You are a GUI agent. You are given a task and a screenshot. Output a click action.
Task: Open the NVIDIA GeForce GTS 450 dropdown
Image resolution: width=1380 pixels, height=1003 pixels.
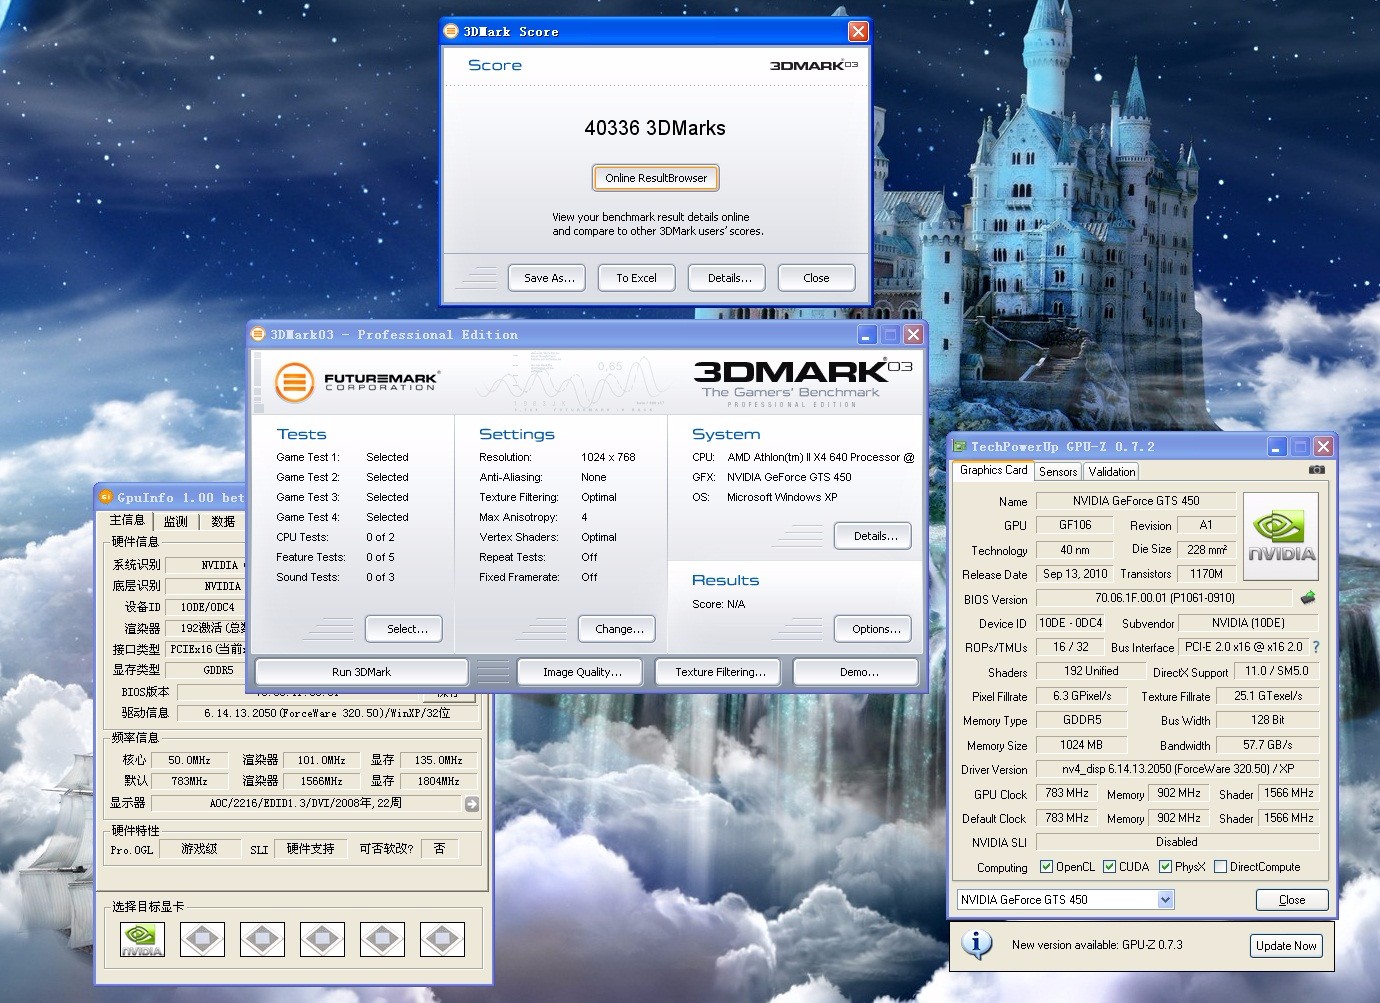(x=1165, y=900)
